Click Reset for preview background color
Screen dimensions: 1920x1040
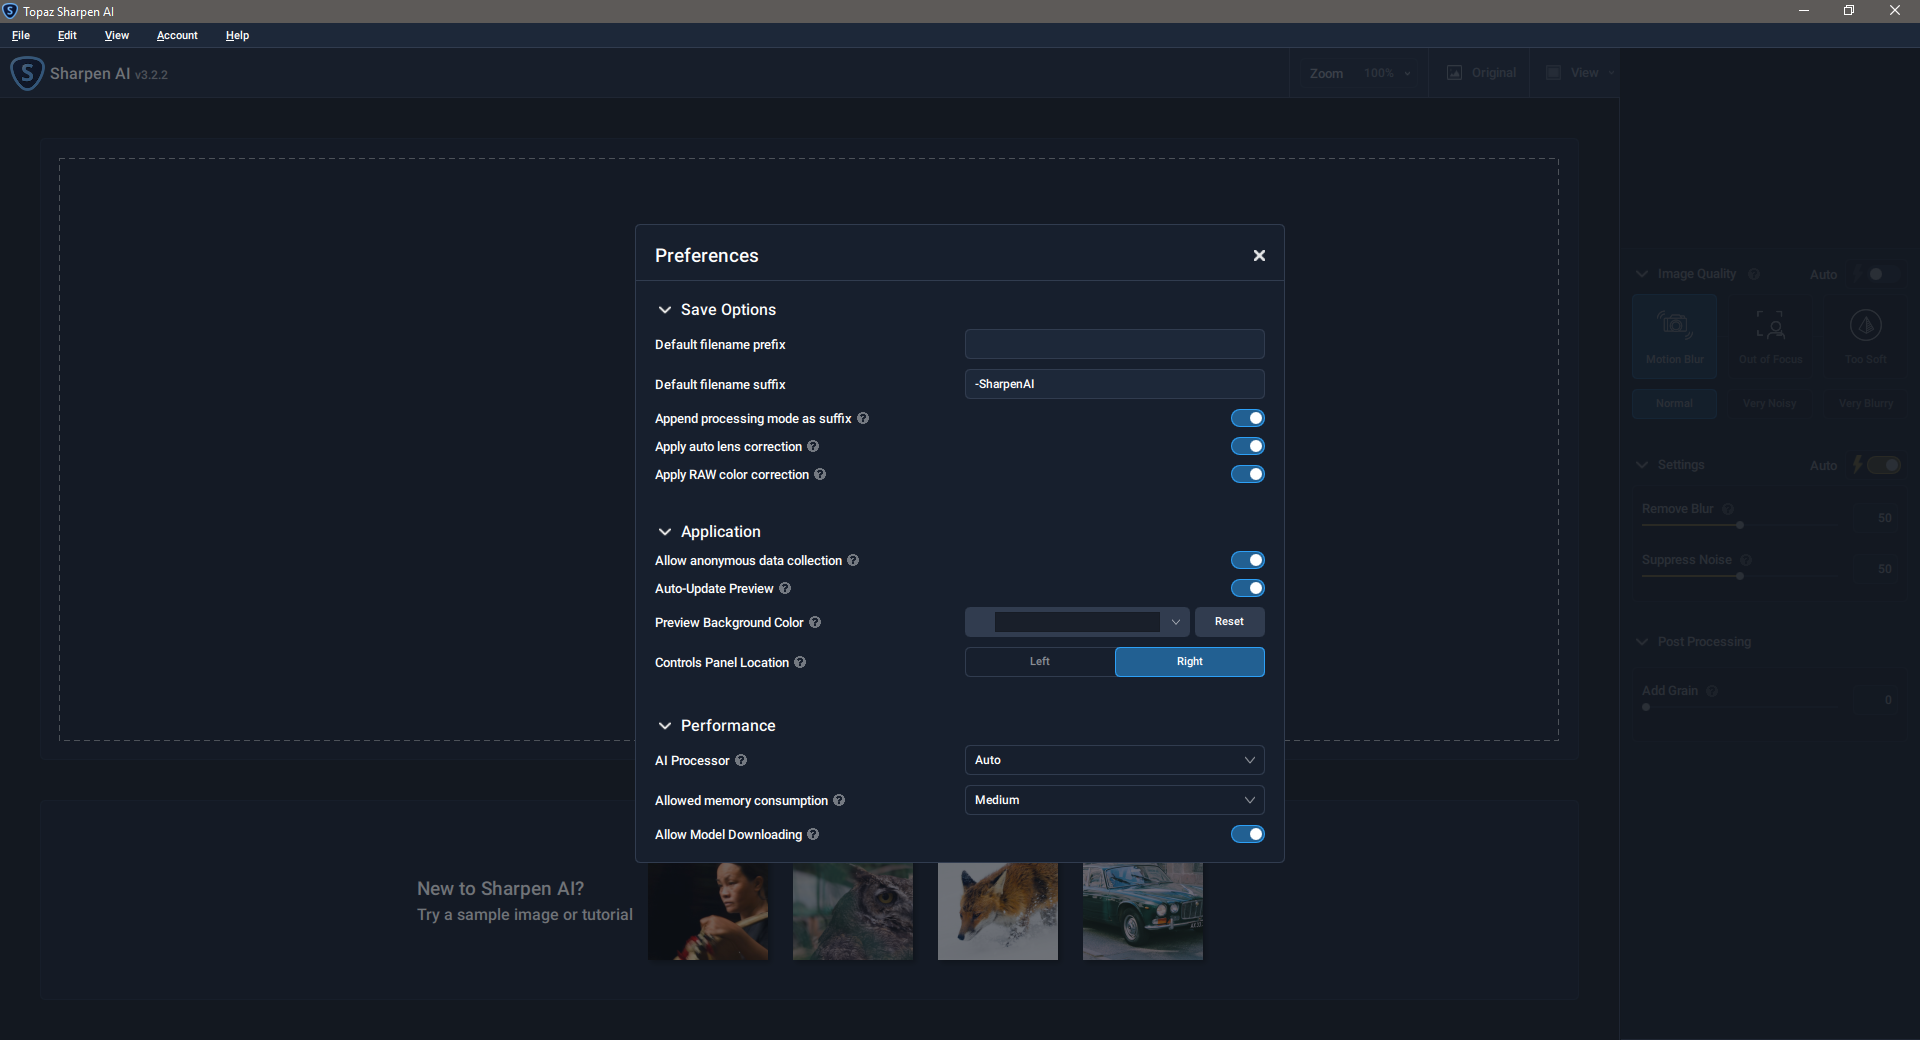pyautogui.click(x=1229, y=622)
